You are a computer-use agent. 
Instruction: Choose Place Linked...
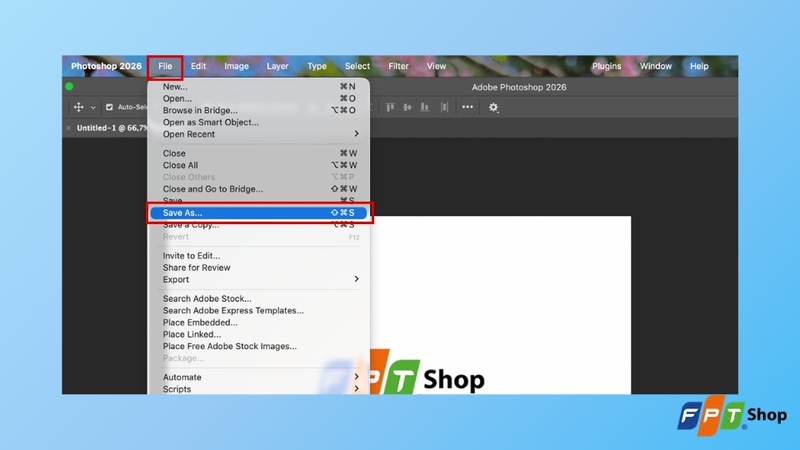[x=259, y=335]
